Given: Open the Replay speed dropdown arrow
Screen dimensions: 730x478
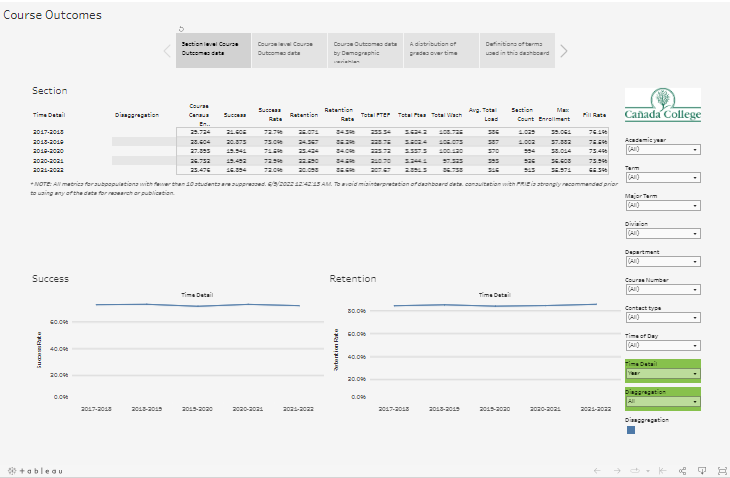Looking at the screenshot, I should 648,471.
